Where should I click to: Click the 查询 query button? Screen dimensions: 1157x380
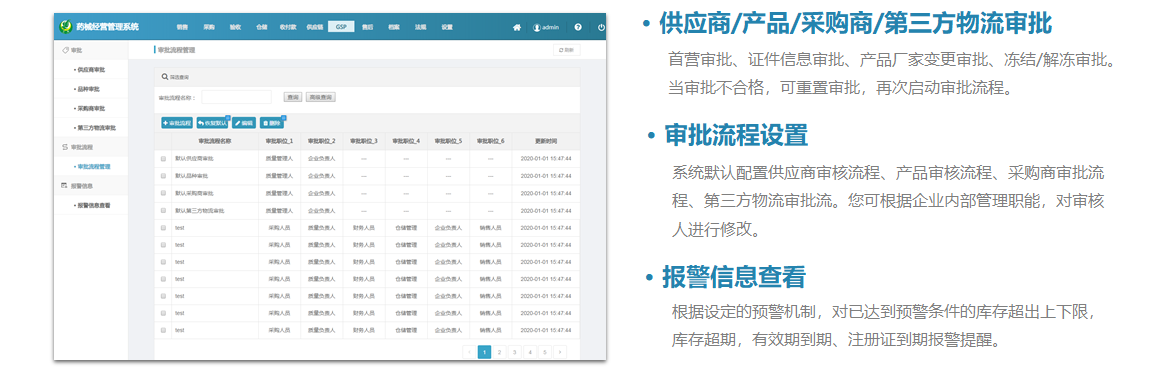(x=293, y=97)
